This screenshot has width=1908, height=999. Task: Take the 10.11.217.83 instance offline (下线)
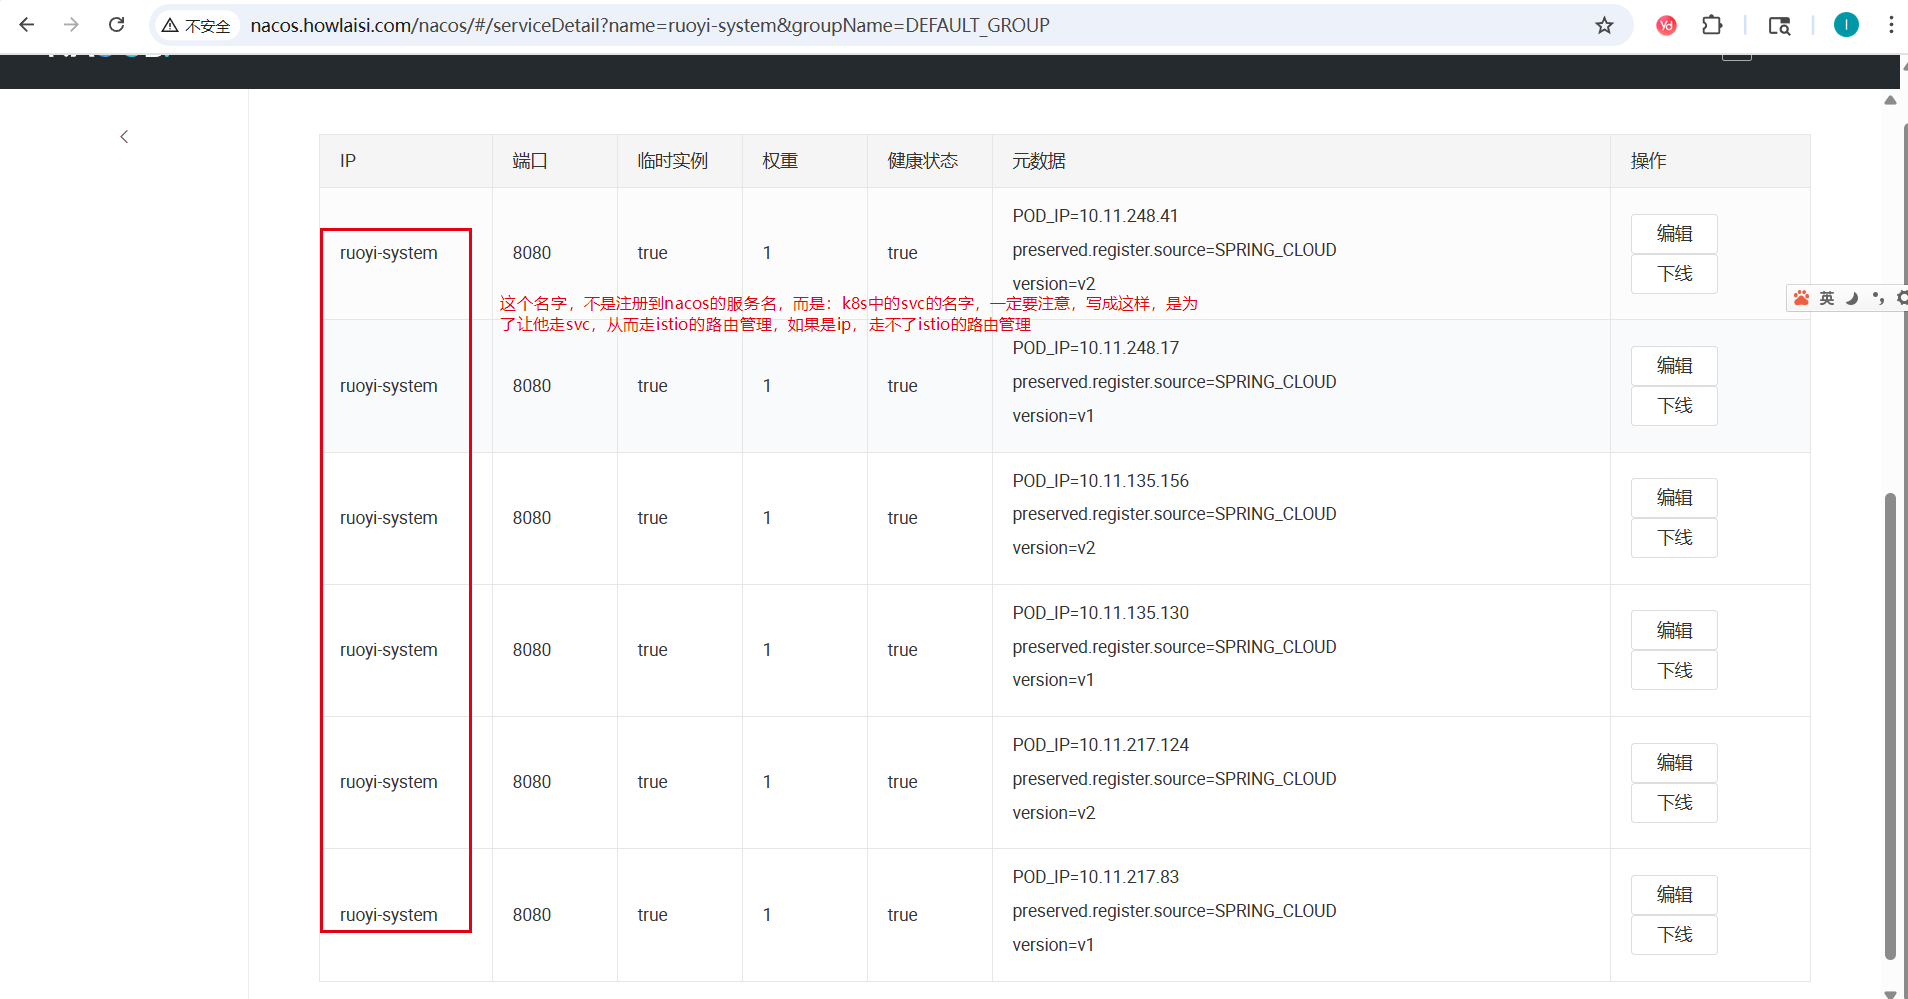click(x=1673, y=935)
